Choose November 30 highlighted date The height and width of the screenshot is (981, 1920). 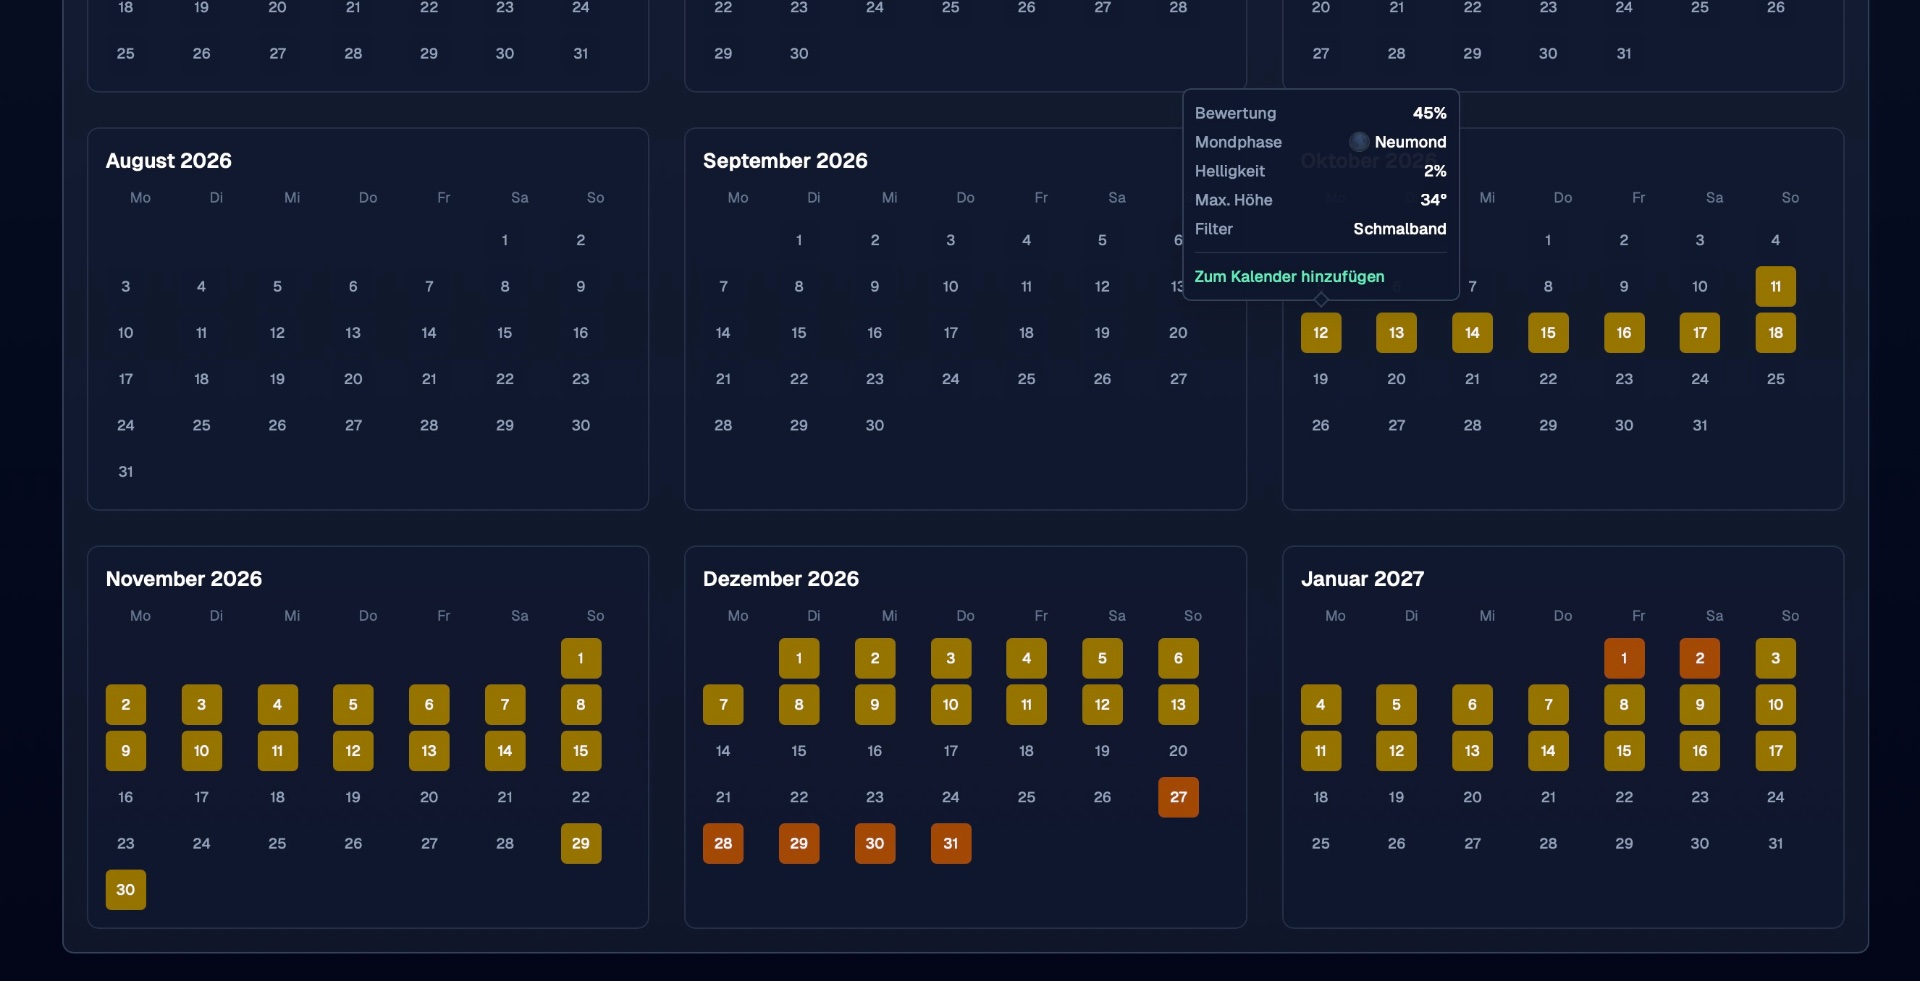pyautogui.click(x=126, y=889)
